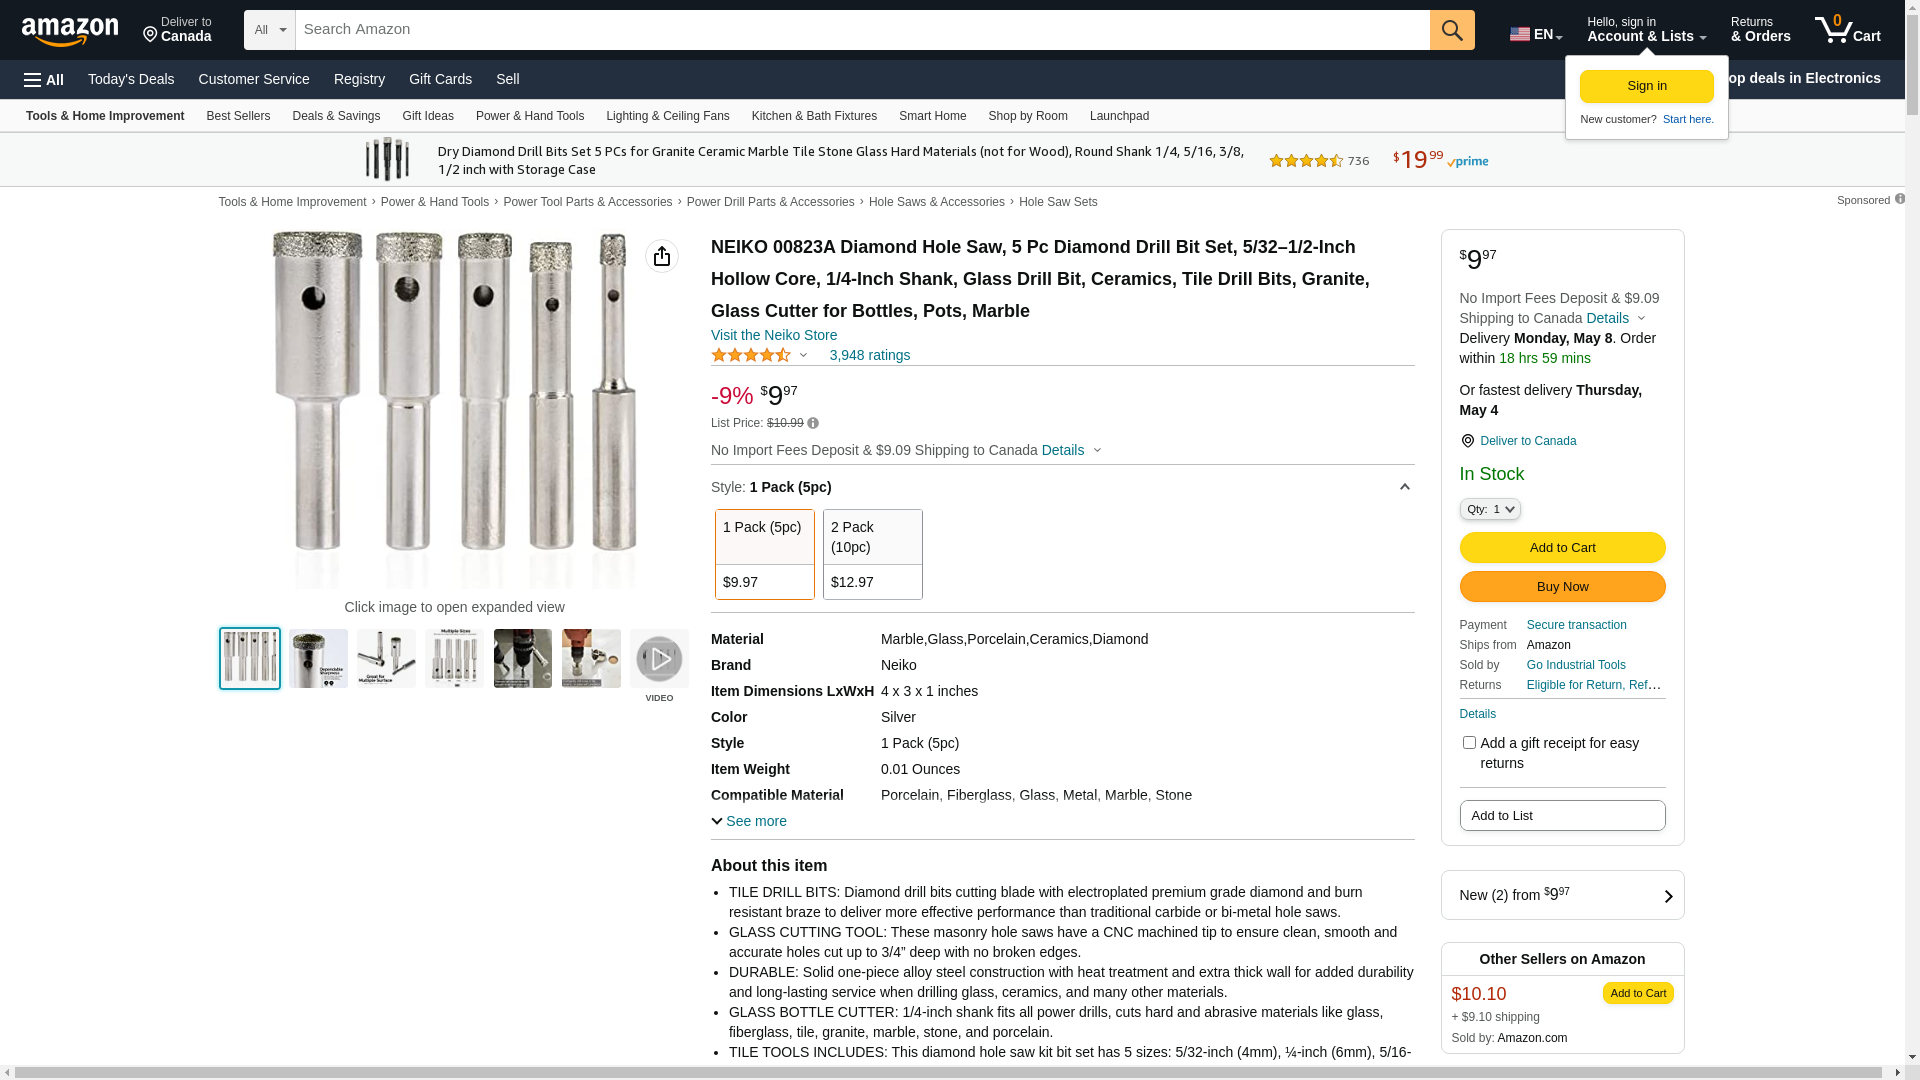Click the Deliver to Canada location icon
Image resolution: width=1920 pixels, height=1080 pixels.
point(1467,441)
